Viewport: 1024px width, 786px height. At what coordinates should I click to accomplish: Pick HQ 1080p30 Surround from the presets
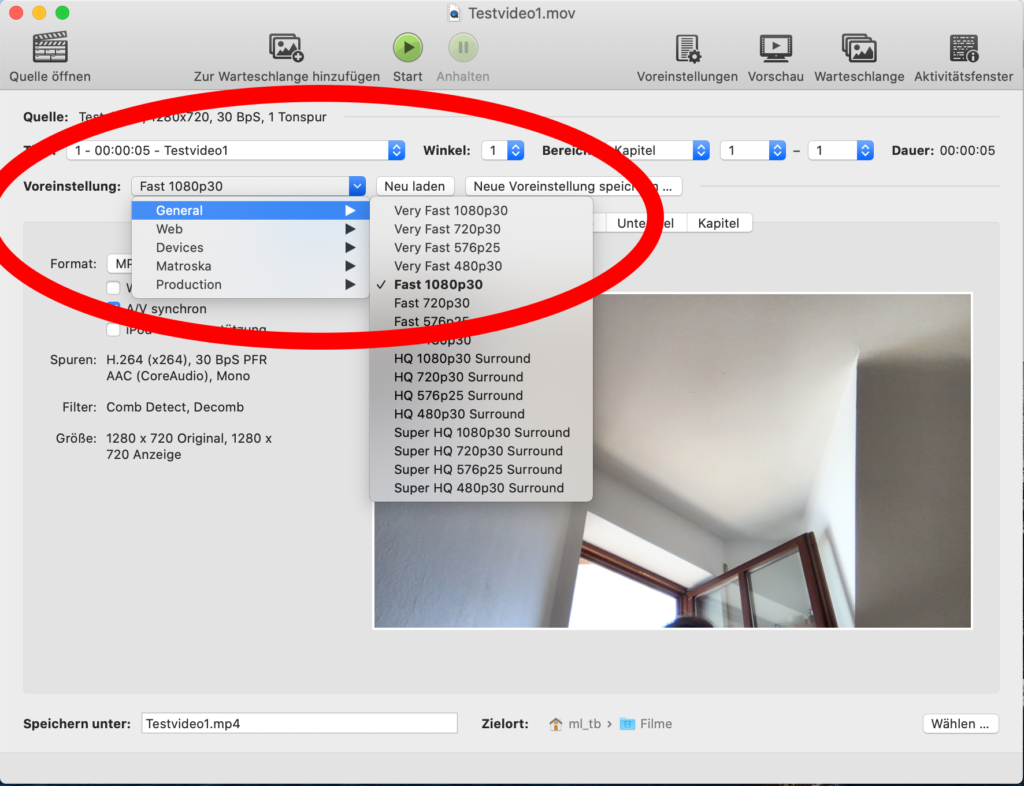462,358
